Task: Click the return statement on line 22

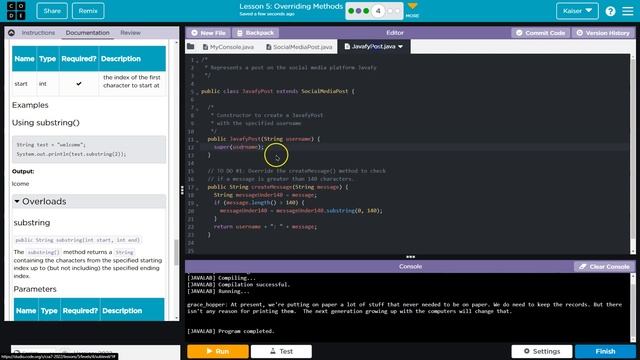Action: pos(265,227)
